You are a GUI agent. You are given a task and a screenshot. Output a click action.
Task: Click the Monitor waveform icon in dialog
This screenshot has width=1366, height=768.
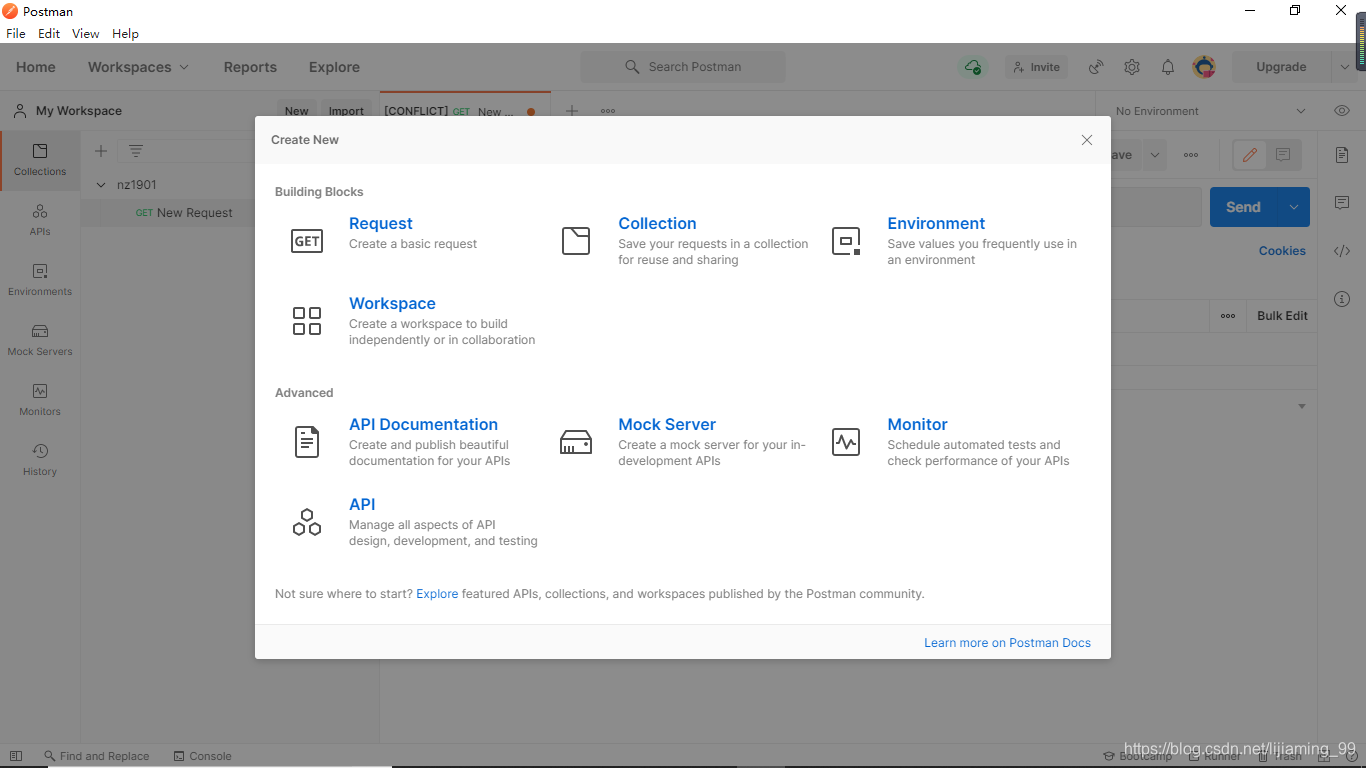(x=846, y=442)
